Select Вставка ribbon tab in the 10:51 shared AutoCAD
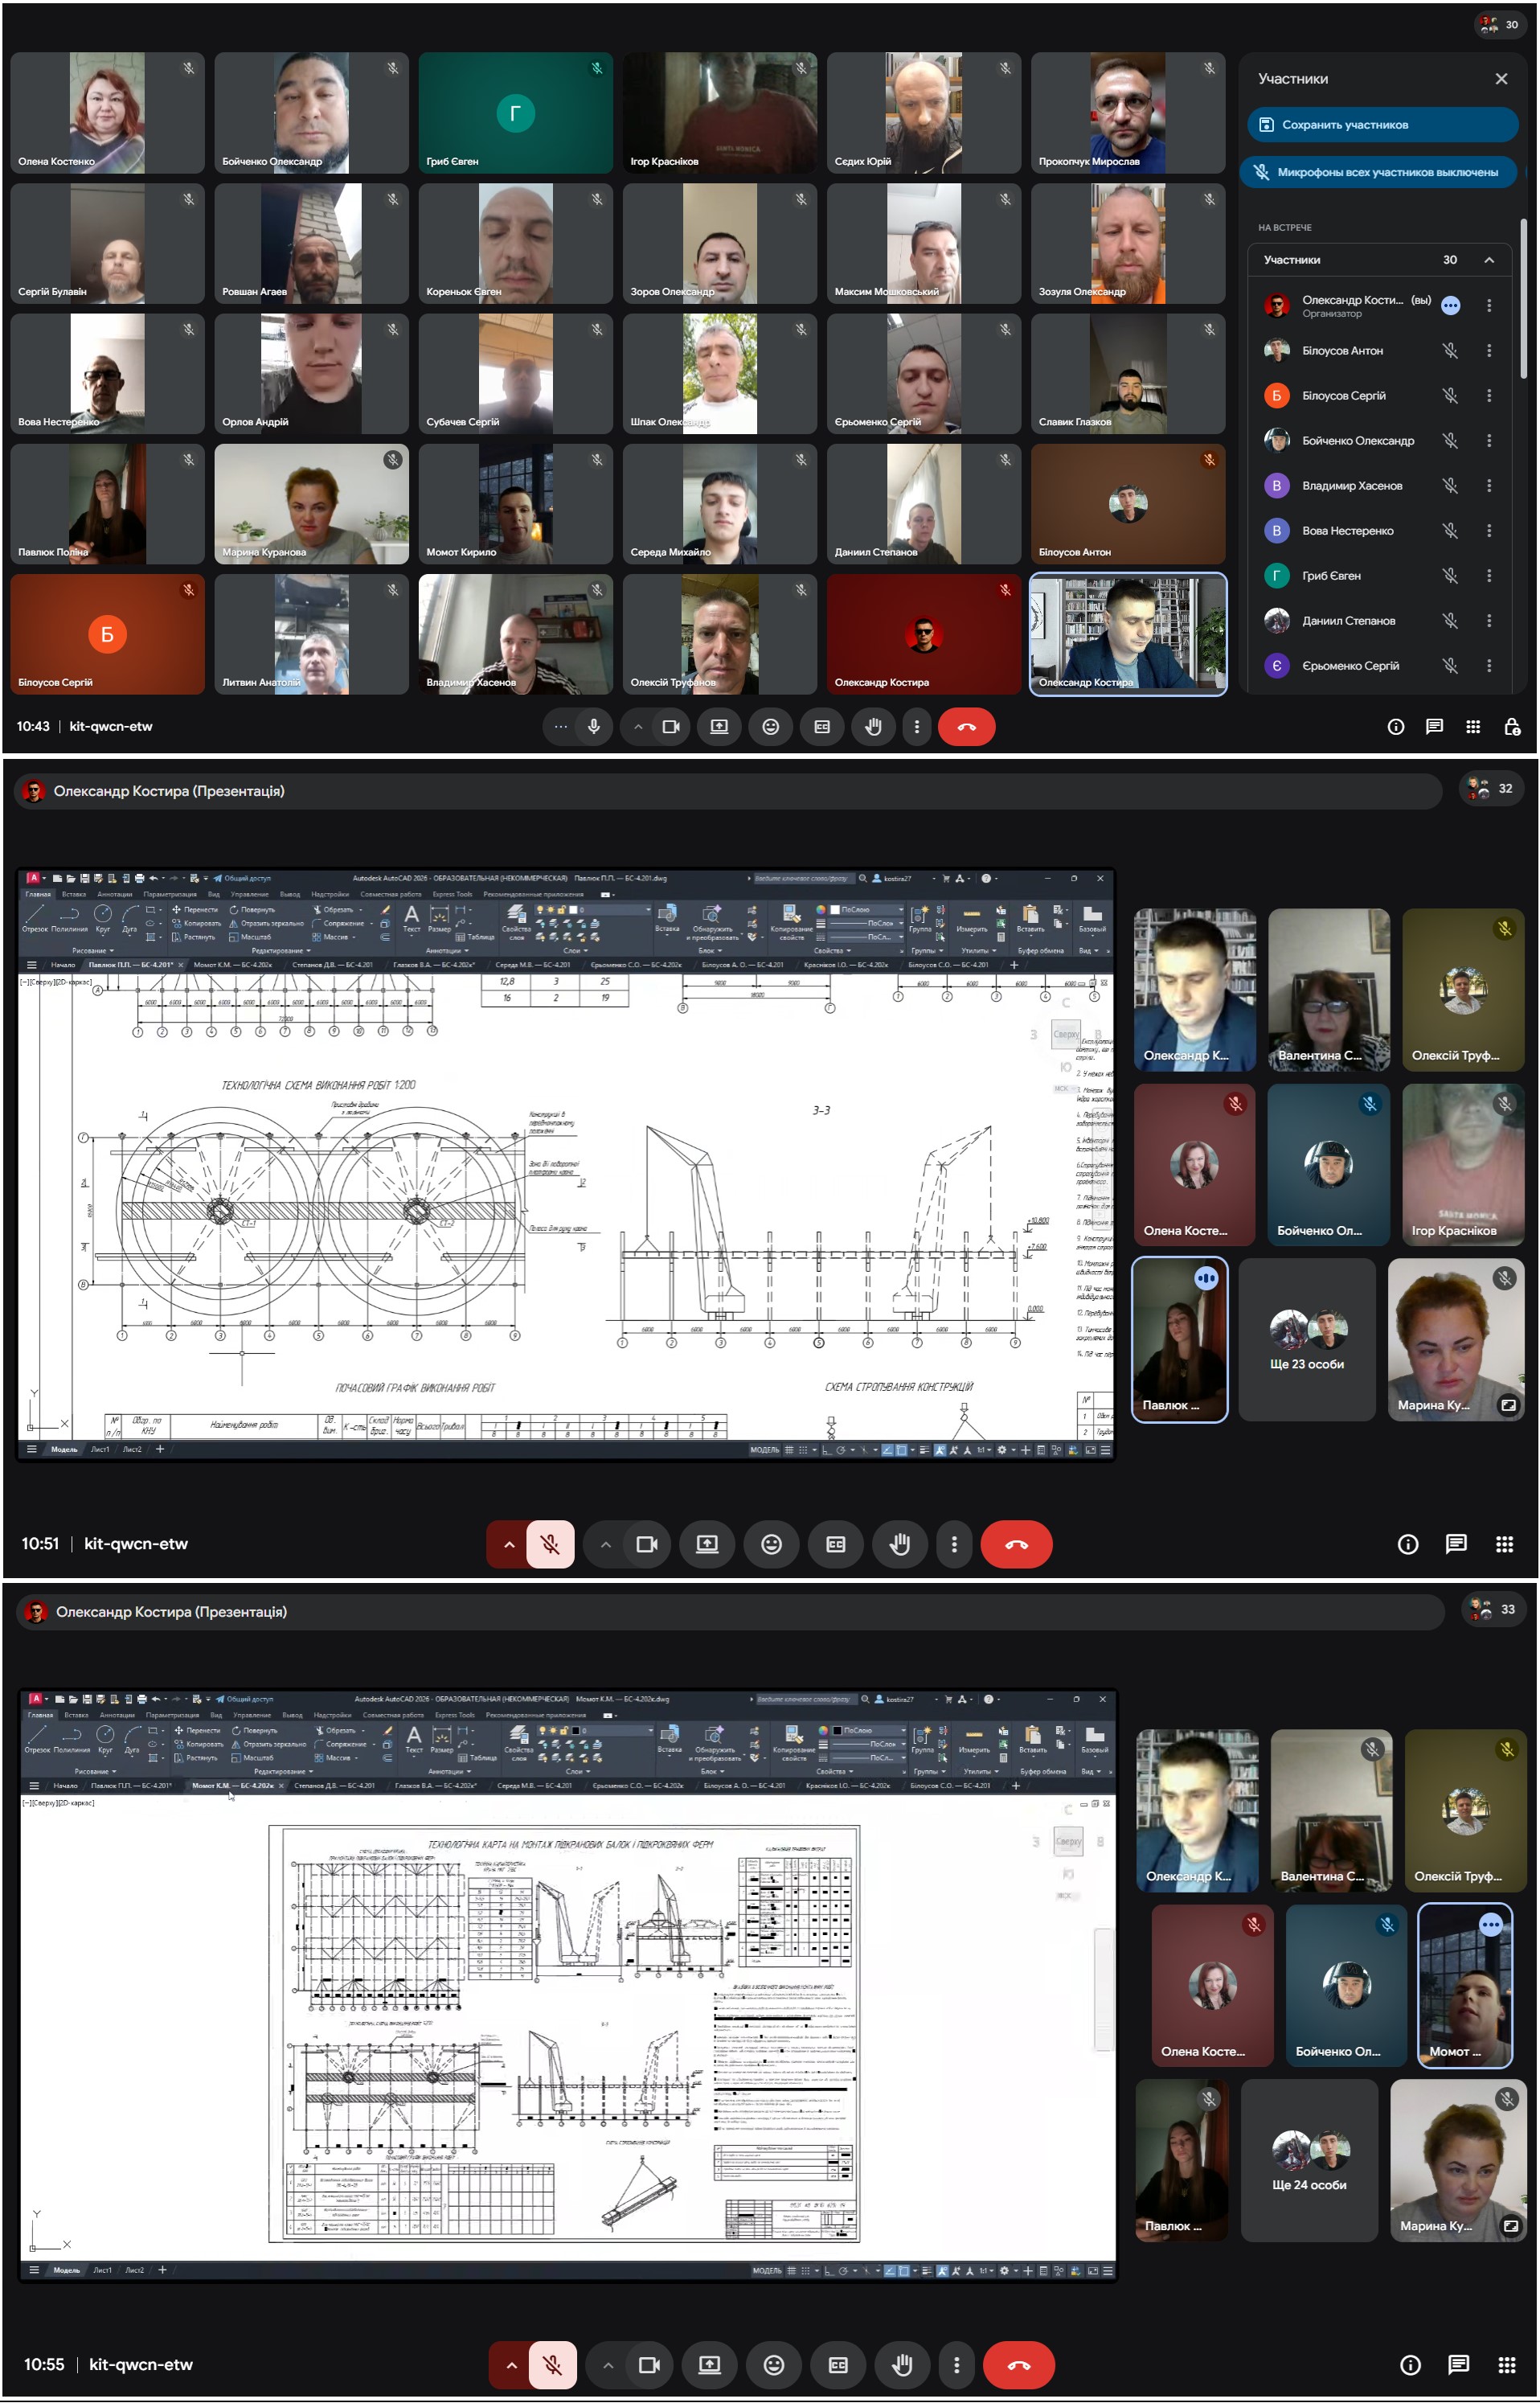 pos(74,894)
